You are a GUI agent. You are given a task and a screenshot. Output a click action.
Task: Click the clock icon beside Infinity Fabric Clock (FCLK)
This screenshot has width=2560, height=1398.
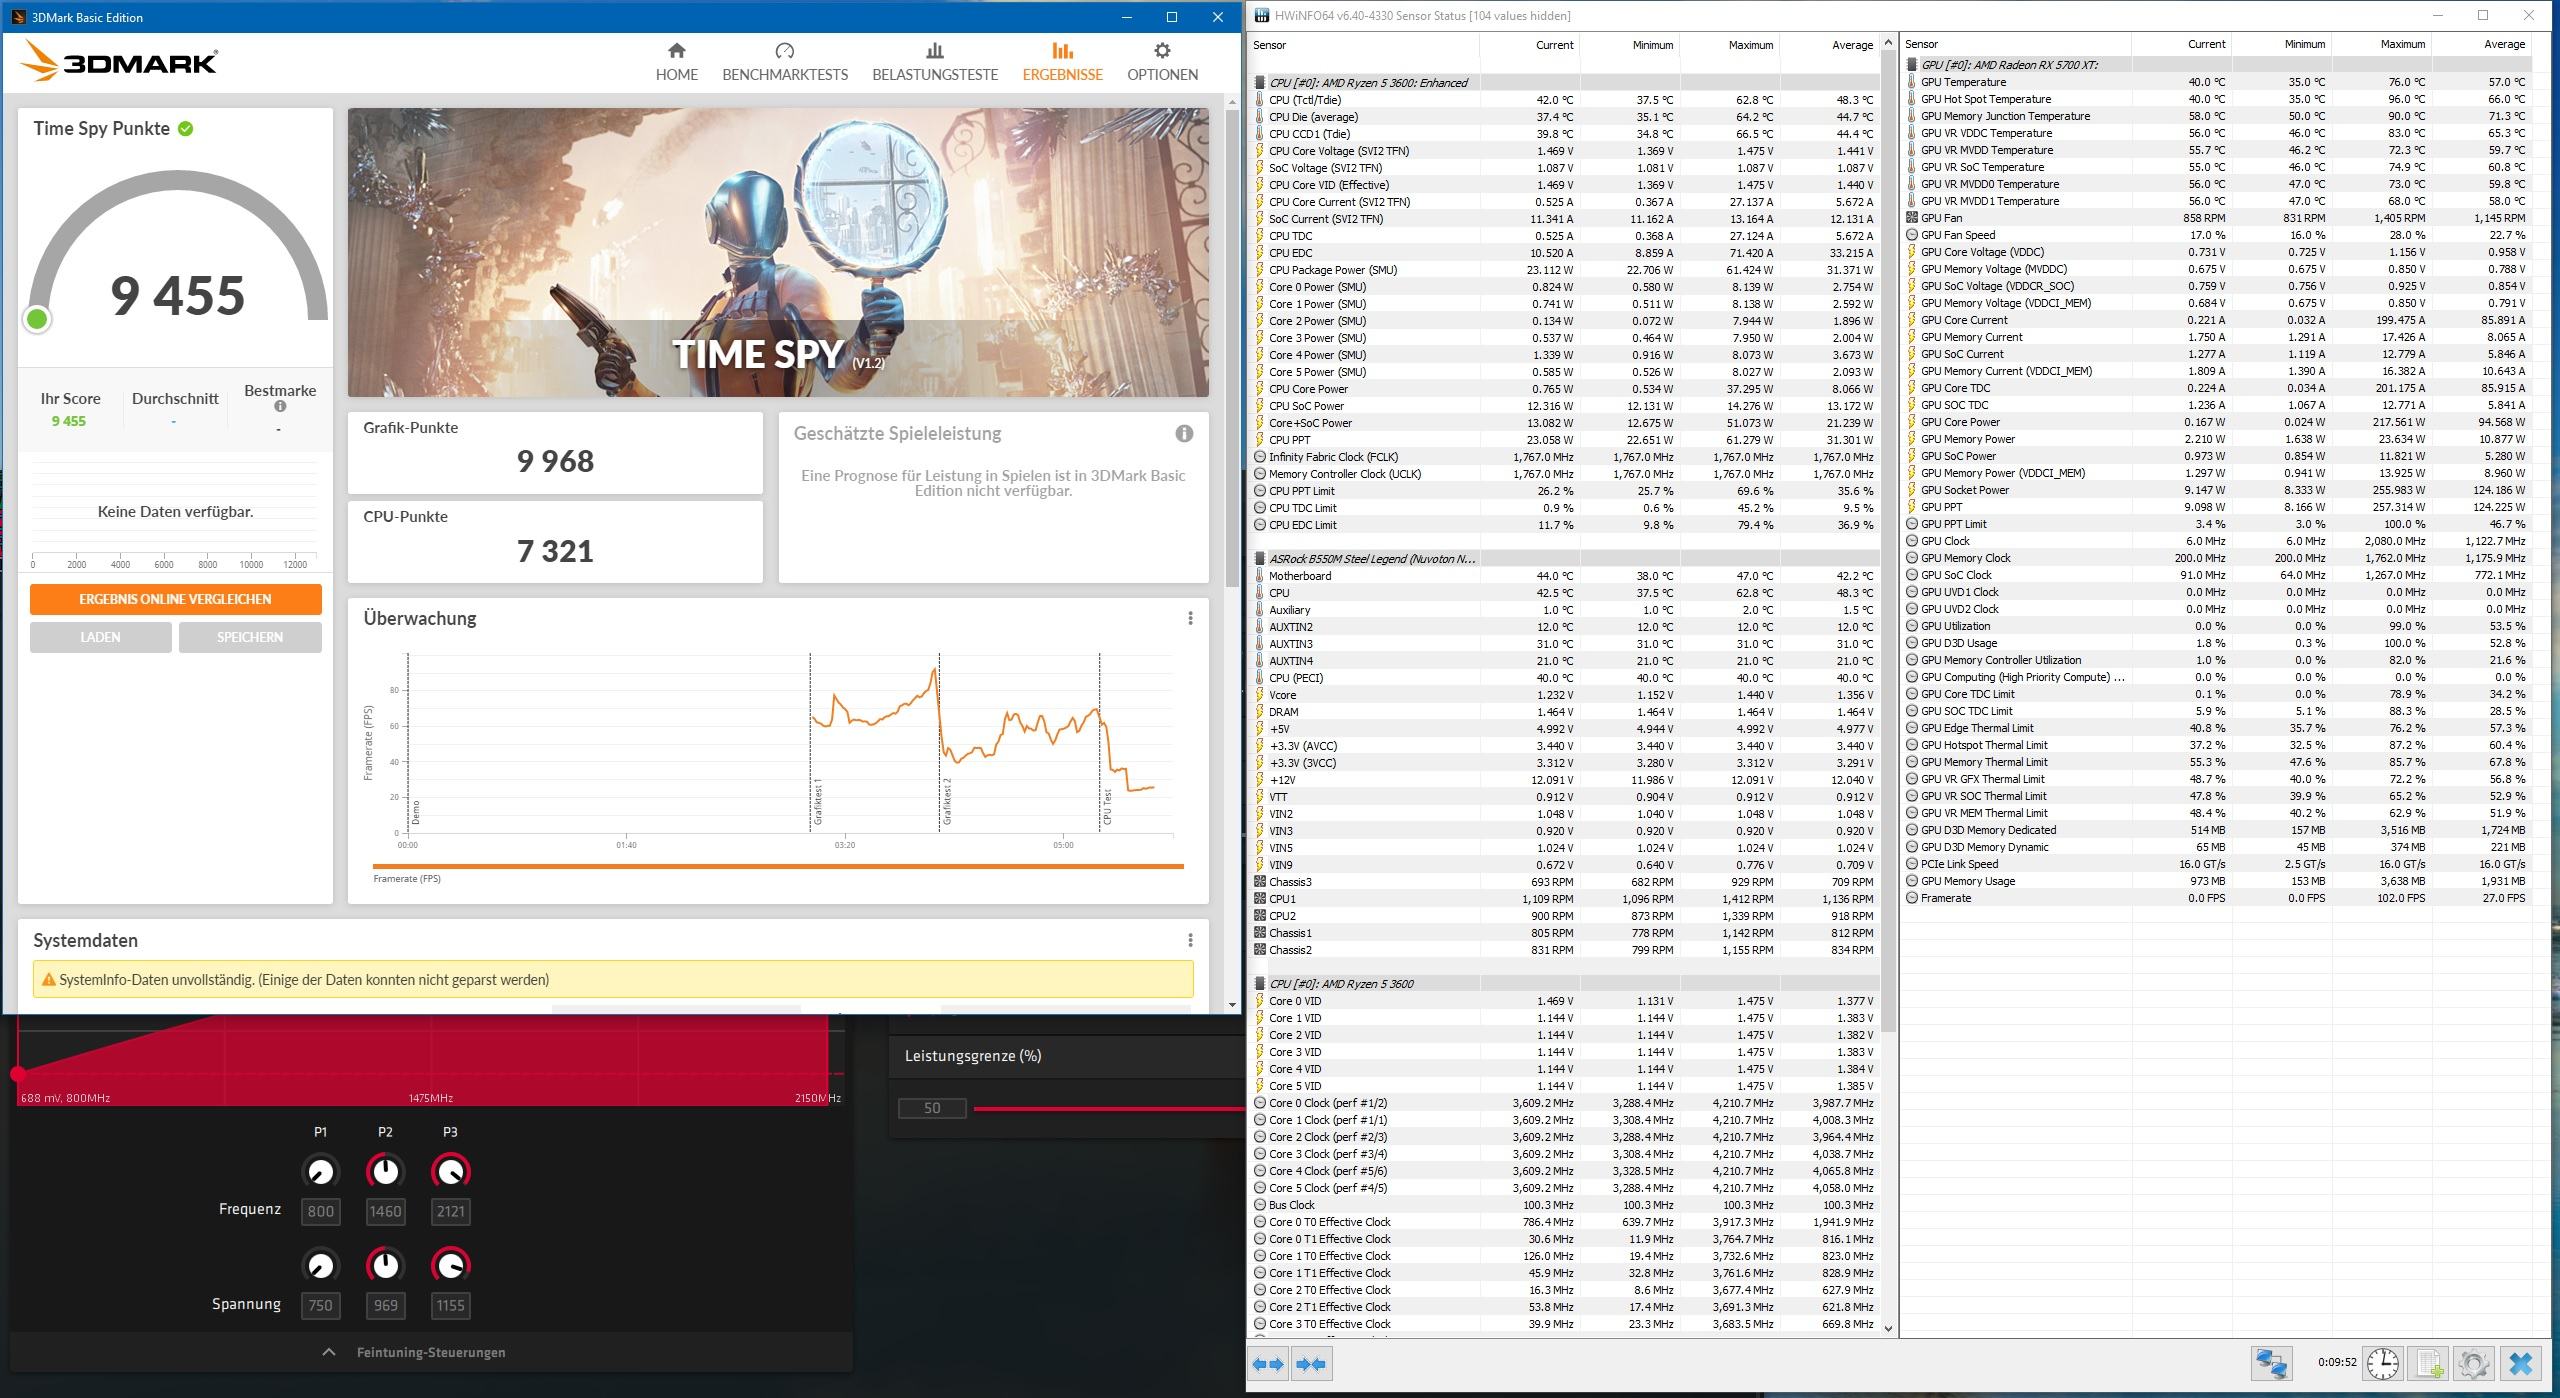pos(1260,457)
